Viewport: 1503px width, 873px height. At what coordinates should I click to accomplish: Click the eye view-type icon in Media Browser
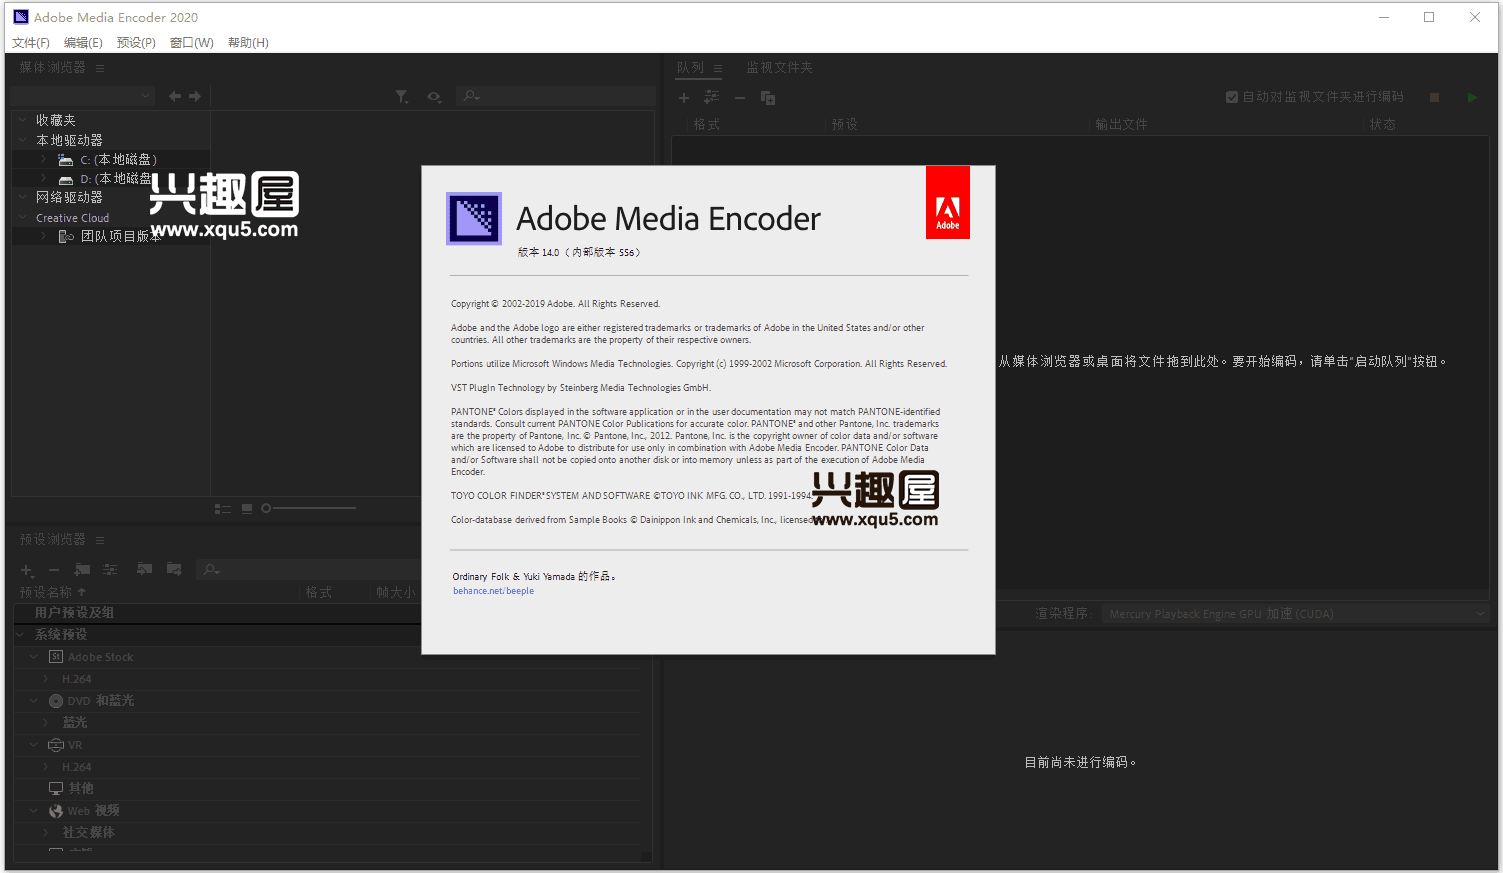(x=434, y=97)
